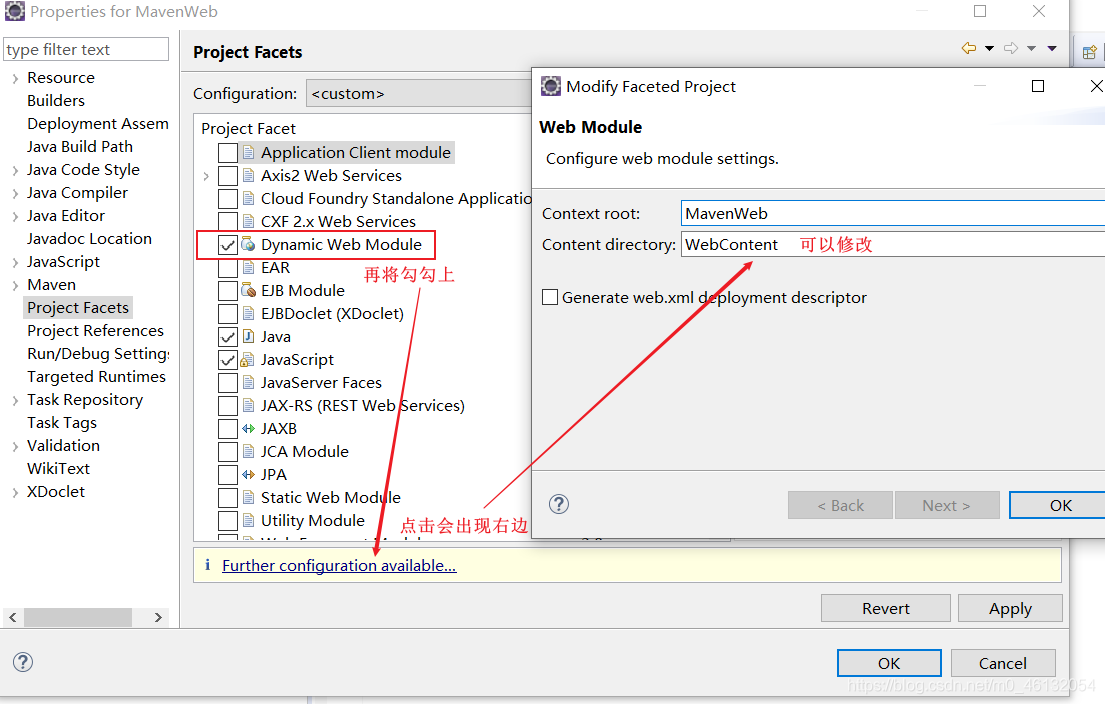Enable Generate web.xml deployment descriptor
1105x704 pixels.
click(548, 297)
